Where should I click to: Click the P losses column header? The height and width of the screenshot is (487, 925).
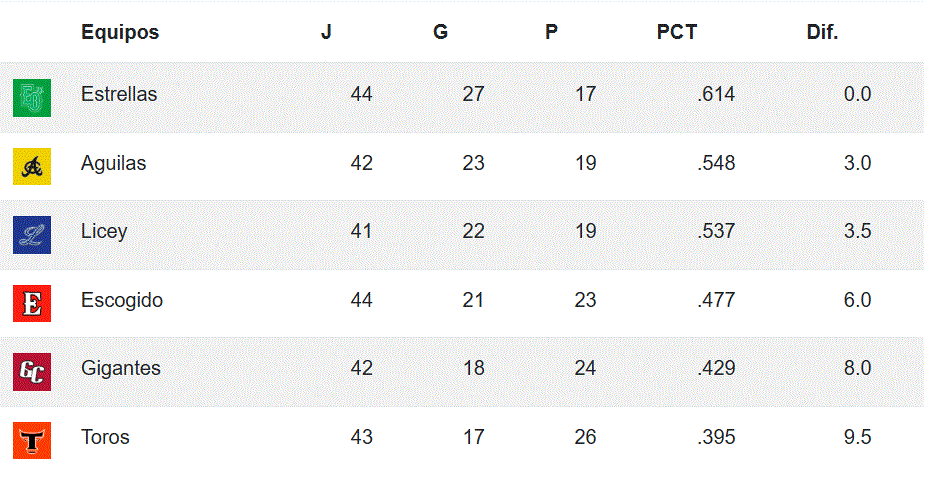click(551, 32)
